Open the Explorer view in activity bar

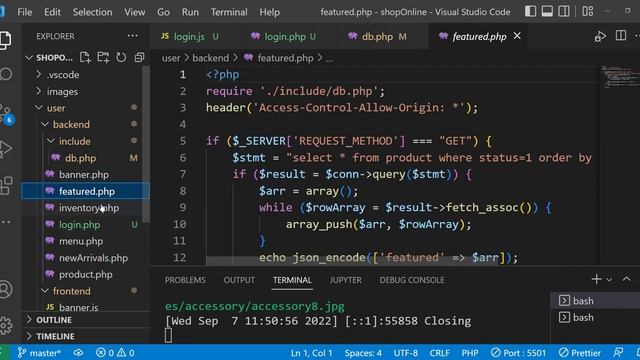point(5,40)
